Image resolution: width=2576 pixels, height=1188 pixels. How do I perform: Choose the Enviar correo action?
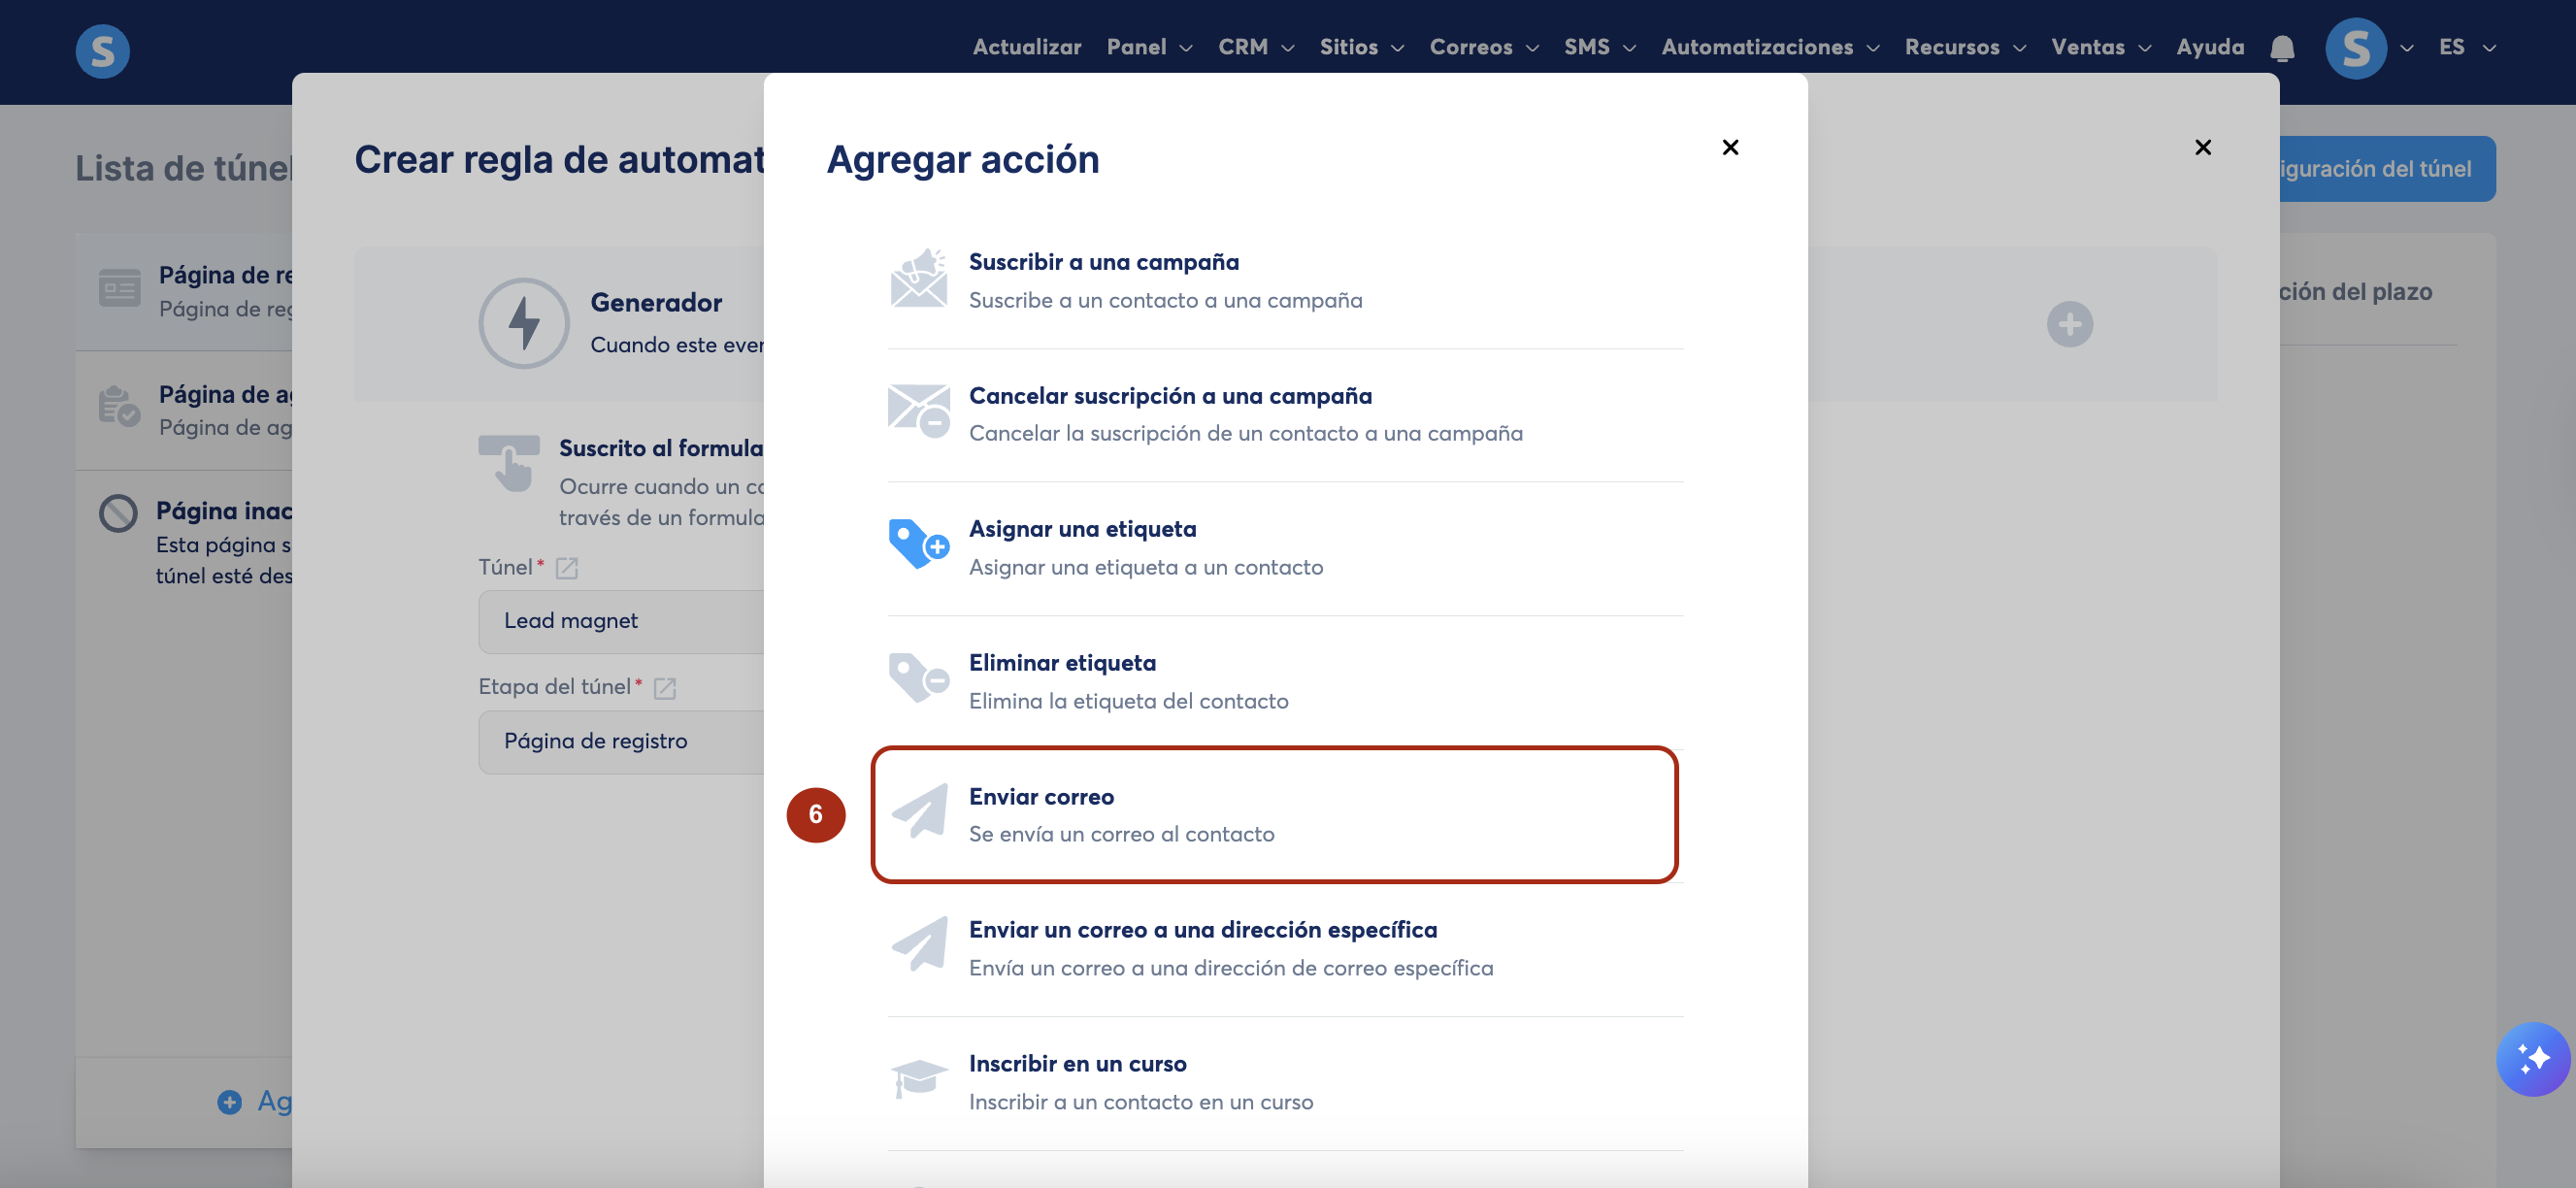click(1272, 814)
